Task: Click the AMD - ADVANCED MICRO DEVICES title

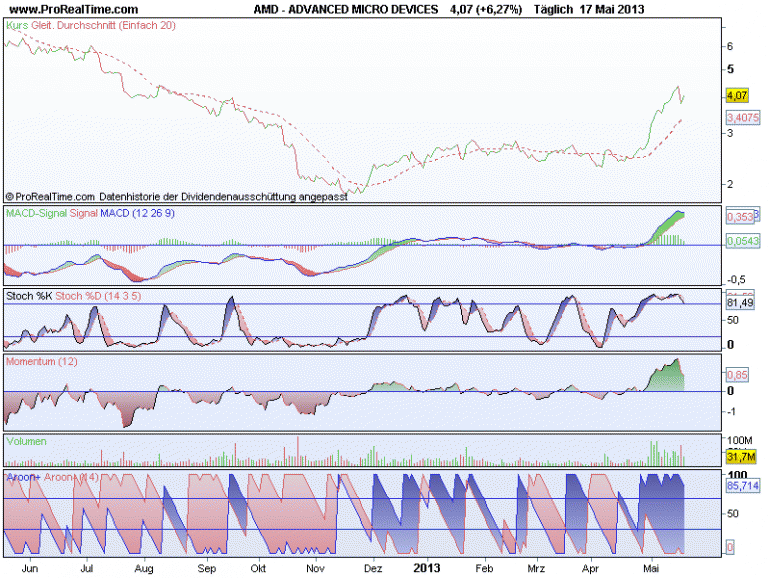Action: coord(346,9)
